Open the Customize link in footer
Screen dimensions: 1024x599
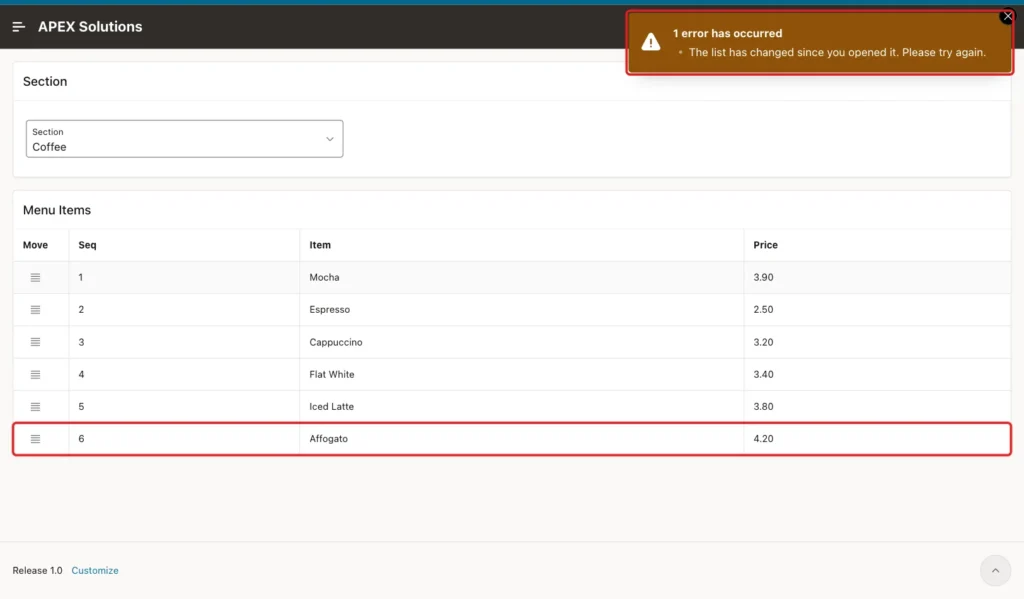pyautogui.click(x=95, y=570)
